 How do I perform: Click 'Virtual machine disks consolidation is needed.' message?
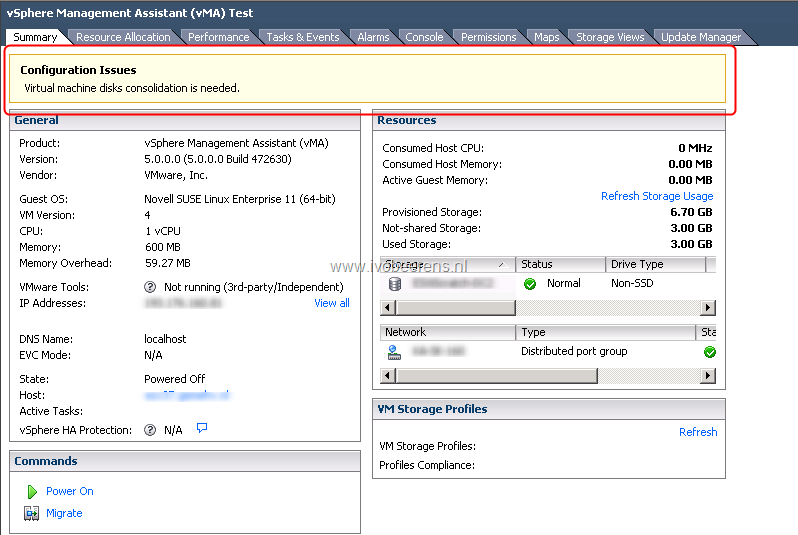(132, 88)
